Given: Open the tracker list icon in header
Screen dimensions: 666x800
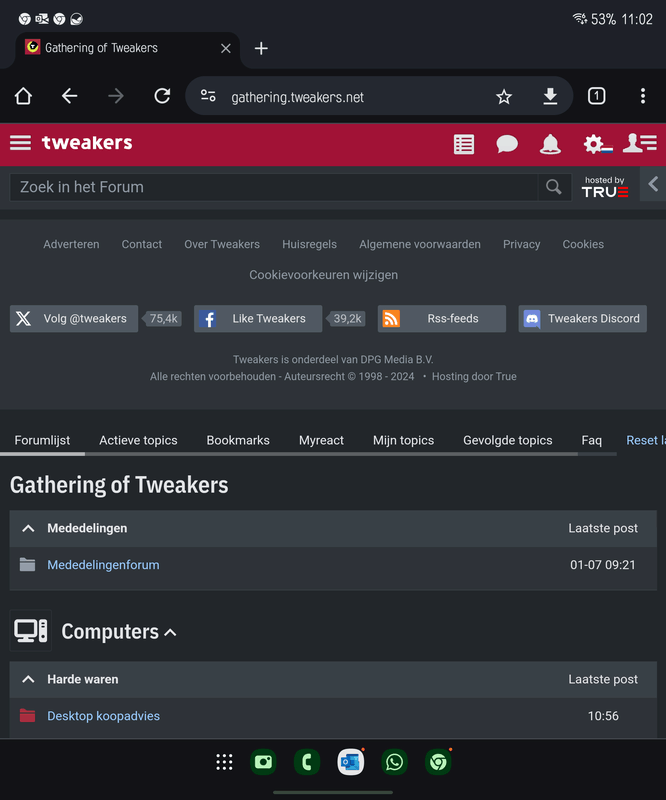Looking at the screenshot, I should [x=464, y=144].
